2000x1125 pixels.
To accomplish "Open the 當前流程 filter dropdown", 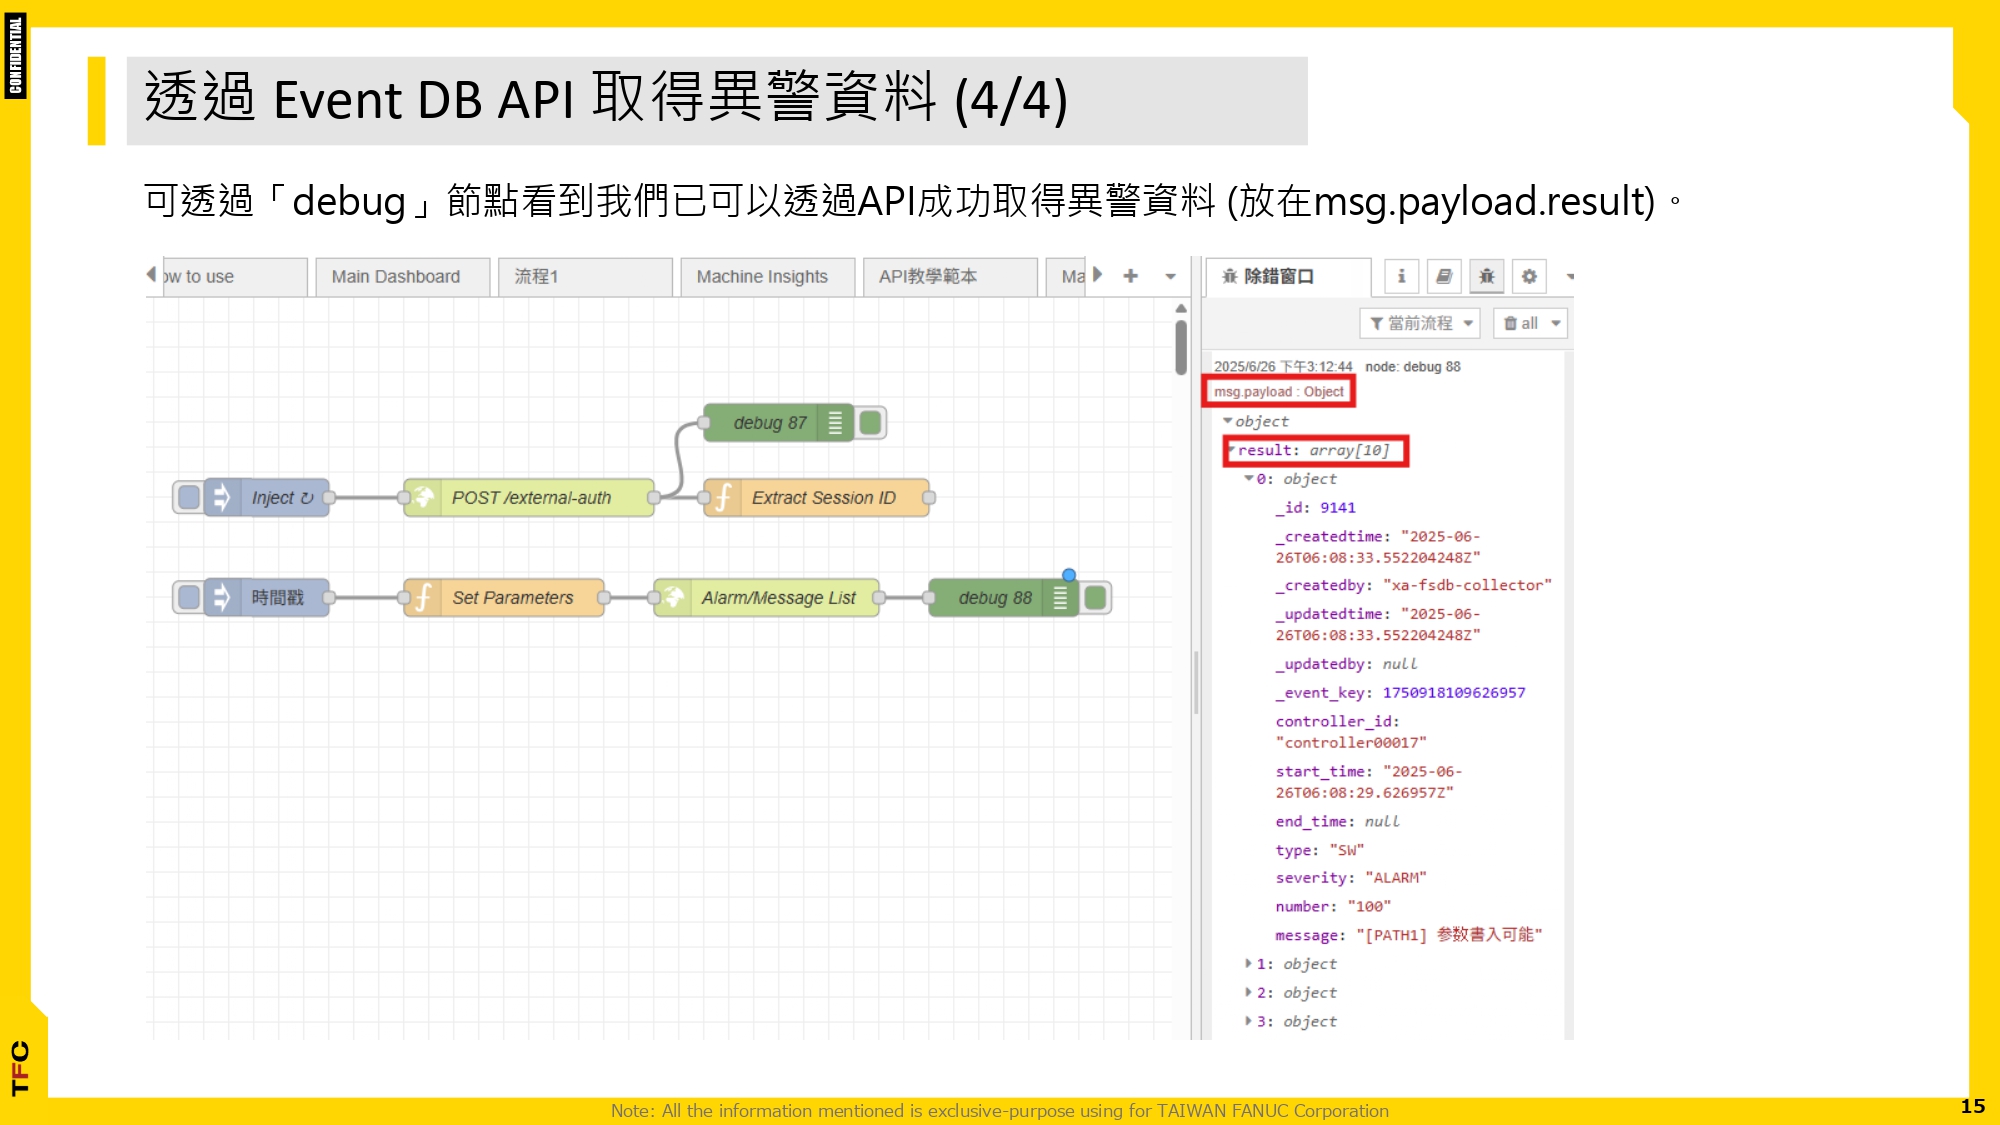I will tap(1420, 323).
